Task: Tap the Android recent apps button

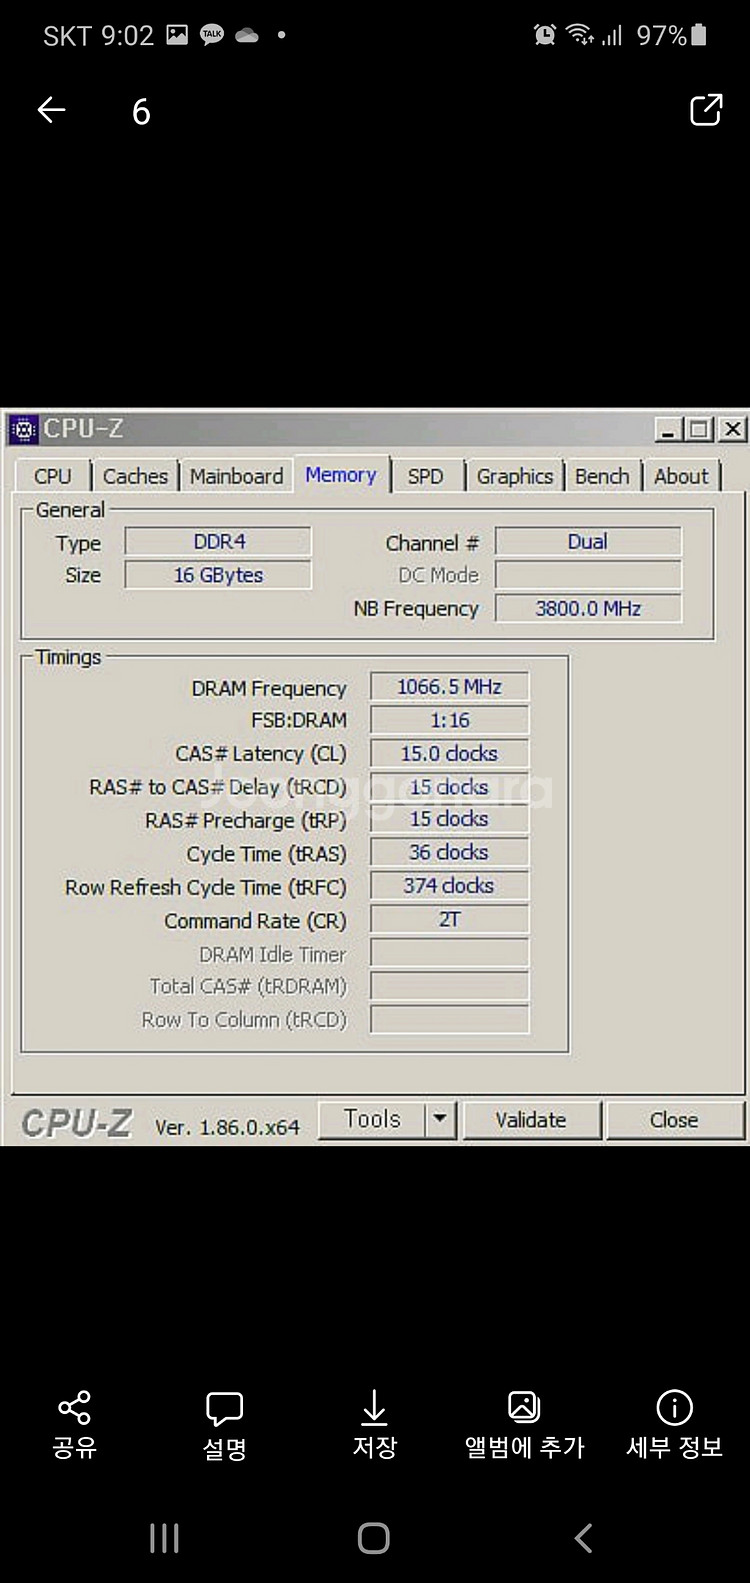Action: 164,1538
